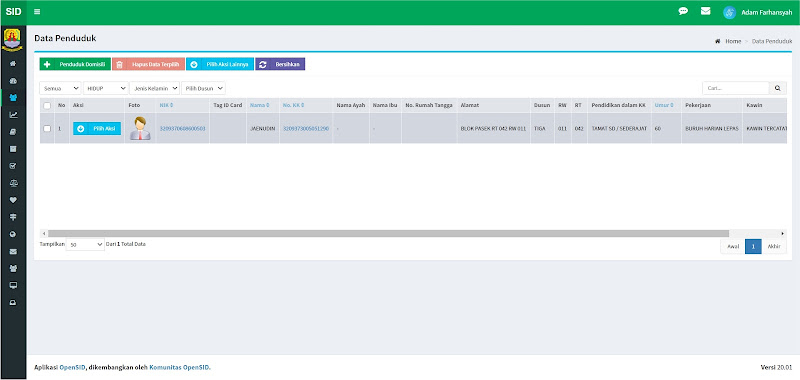Tick the checkbox for row 1 JAENUDIN
Screen dimensions: 800x380
(47, 129)
